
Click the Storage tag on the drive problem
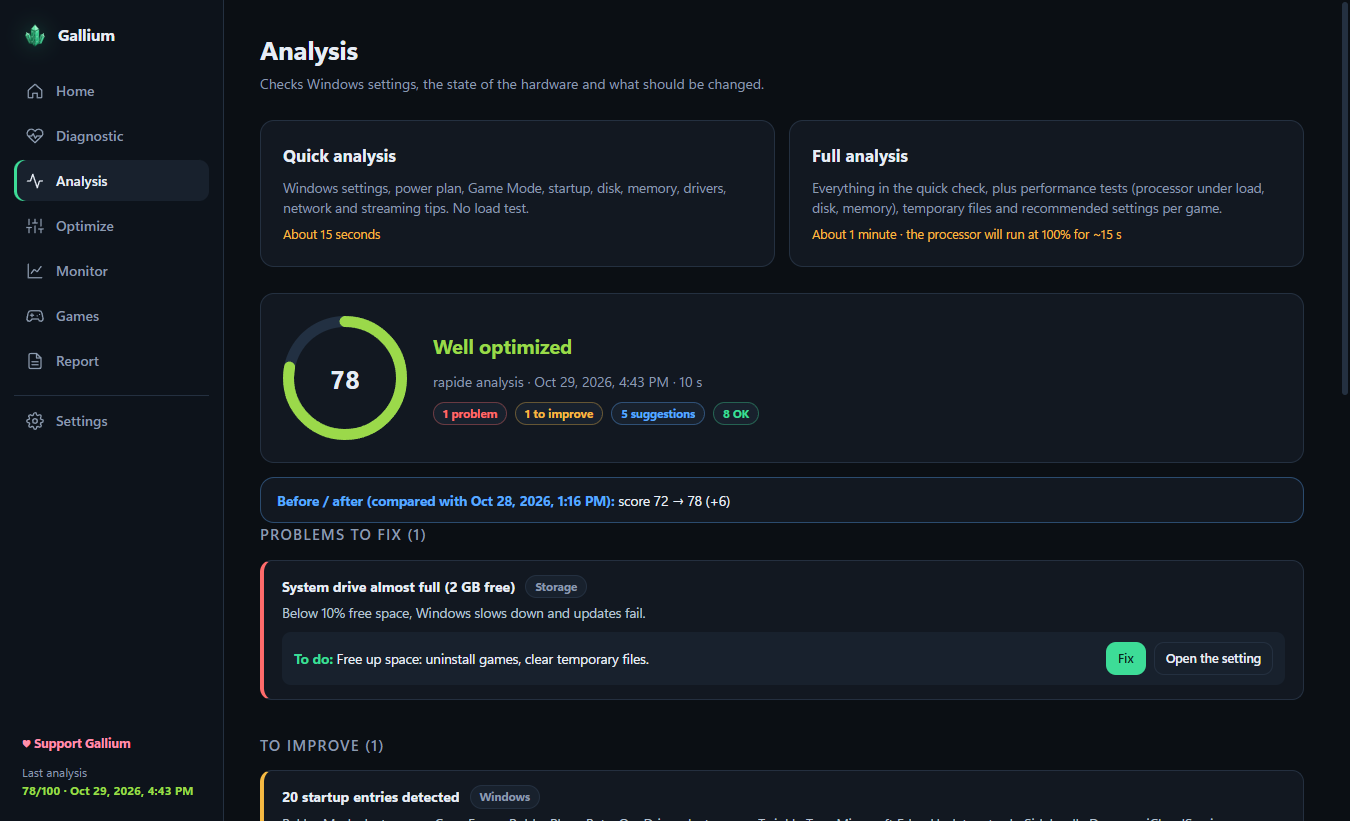coord(556,587)
